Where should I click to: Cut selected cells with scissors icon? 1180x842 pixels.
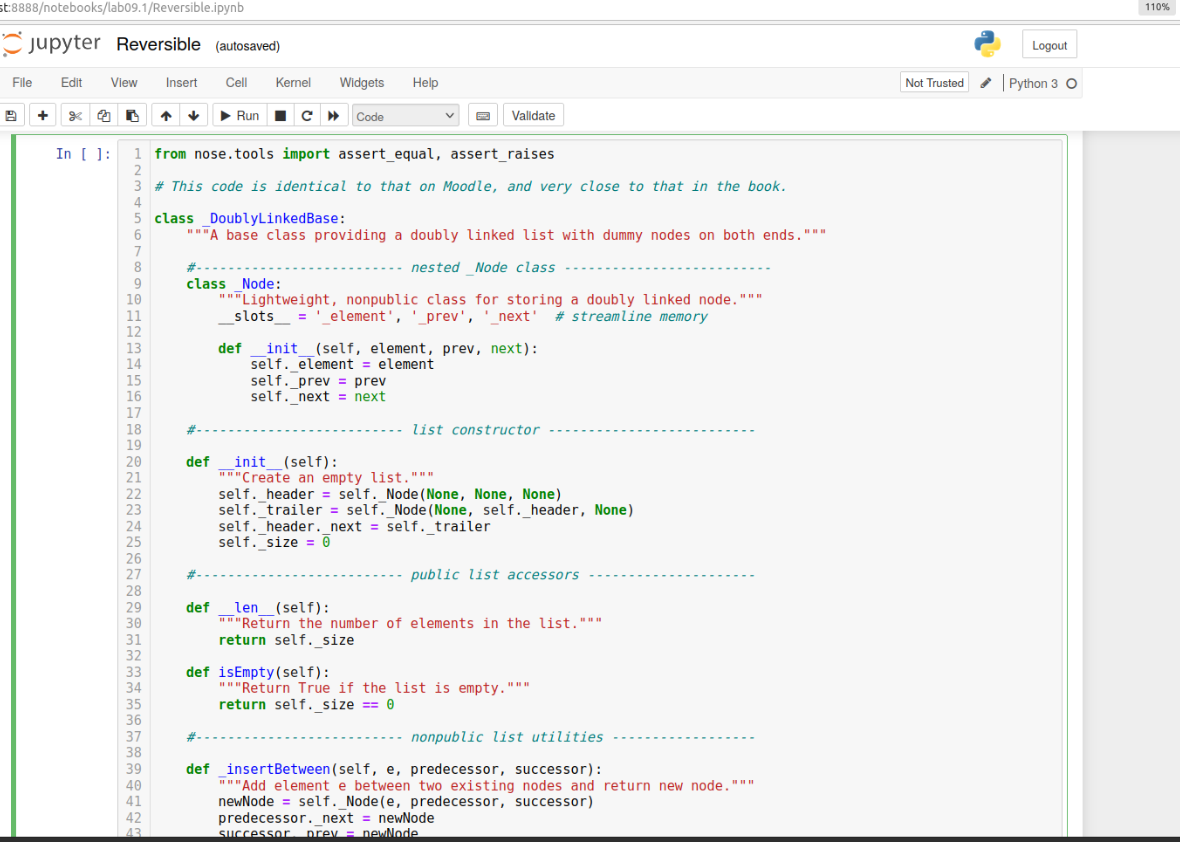75,116
